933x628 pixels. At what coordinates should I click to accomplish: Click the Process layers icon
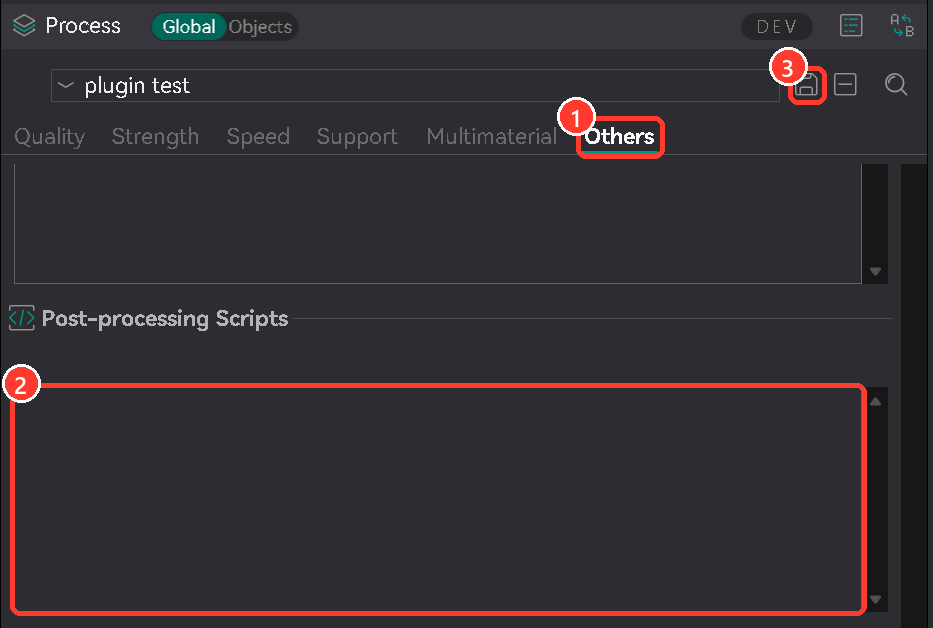pos(24,26)
